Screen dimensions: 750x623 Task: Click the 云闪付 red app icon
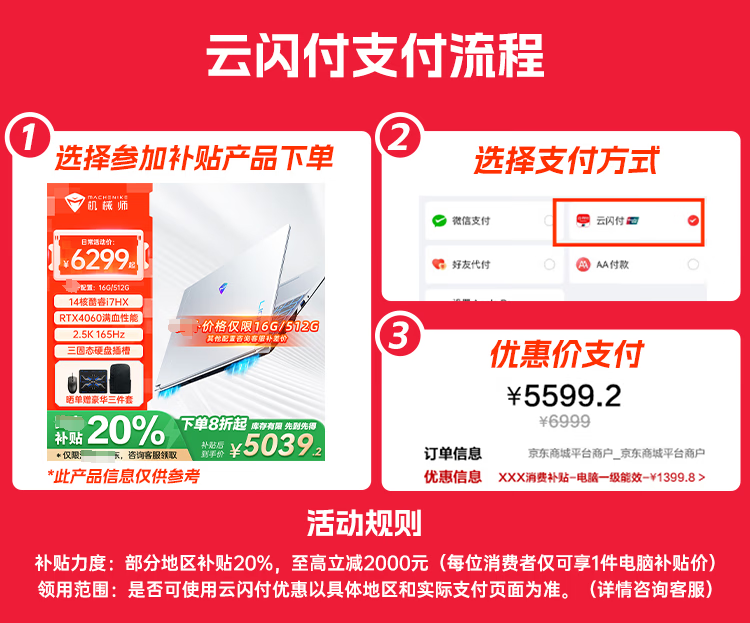tap(583, 221)
